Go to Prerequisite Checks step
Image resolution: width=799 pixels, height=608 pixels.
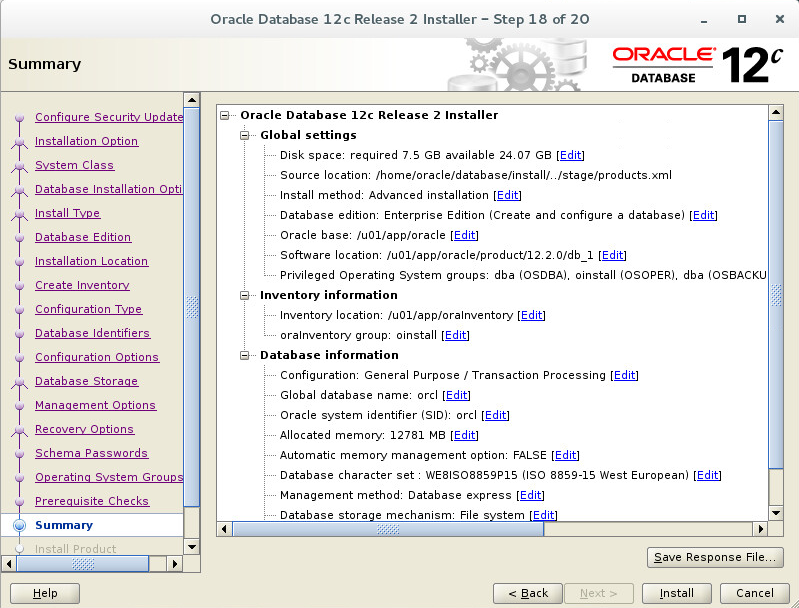tap(92, 501)
